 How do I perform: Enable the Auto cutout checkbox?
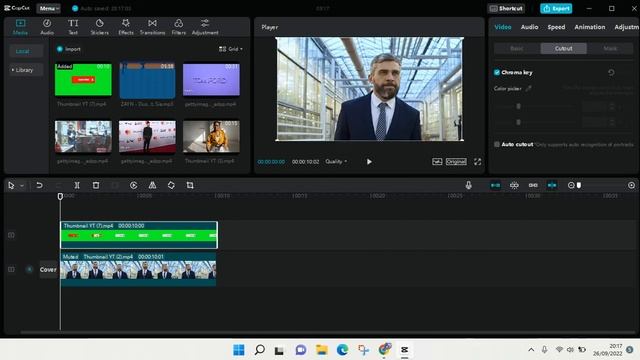497,144
